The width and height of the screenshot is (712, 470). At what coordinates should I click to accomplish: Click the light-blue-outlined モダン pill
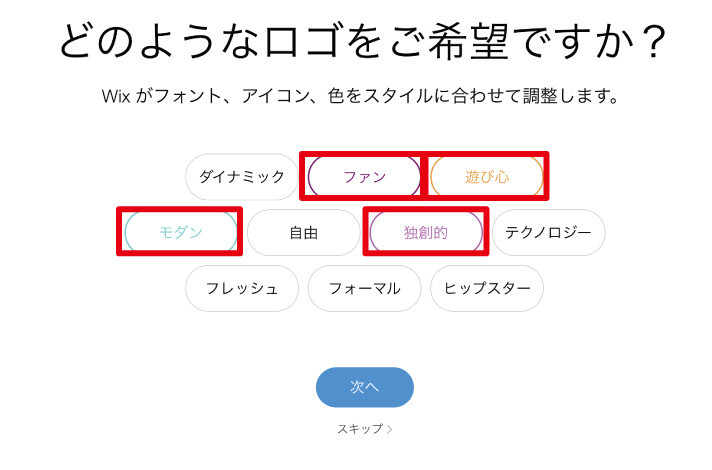[x=180, y=233]
